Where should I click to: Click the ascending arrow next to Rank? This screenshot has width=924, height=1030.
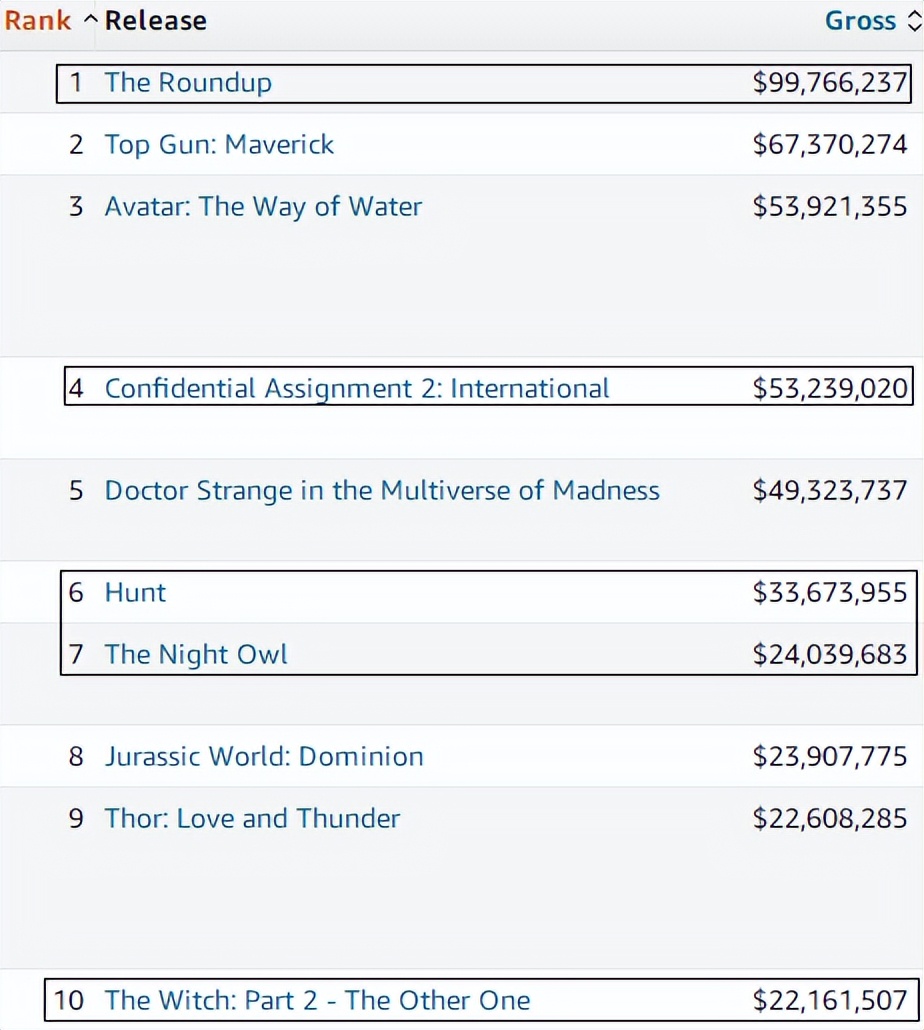pyautogui.click(x=90, y=21)
